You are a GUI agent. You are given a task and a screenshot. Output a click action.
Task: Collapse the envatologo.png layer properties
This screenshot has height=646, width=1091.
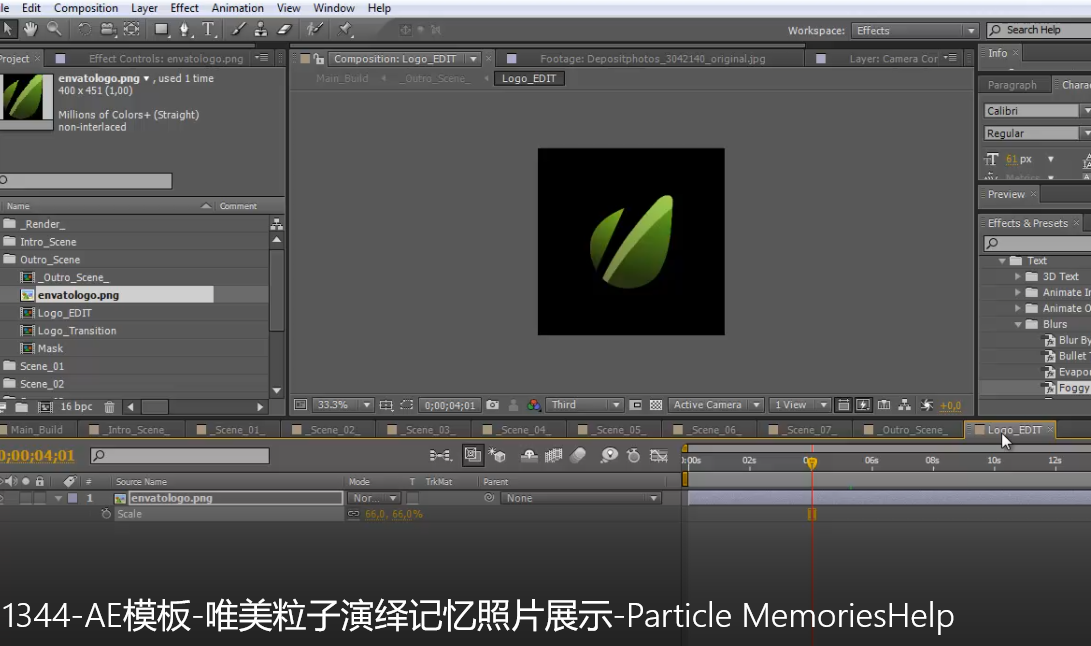58,498
